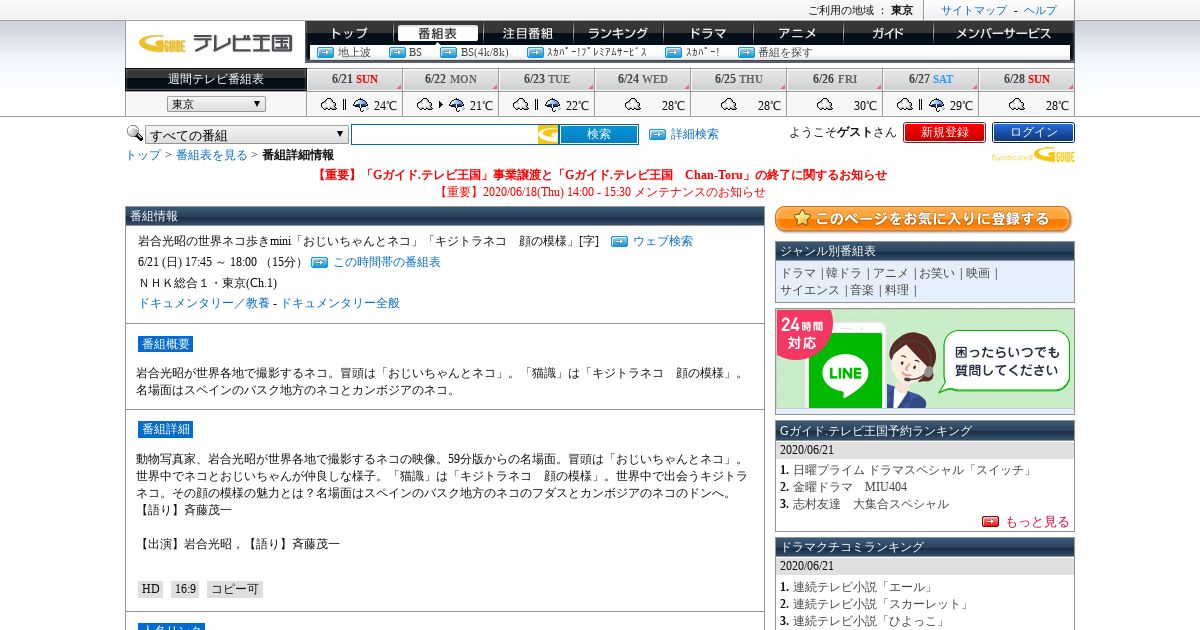Click the magnifying glass search icon
Image resolution: width=1200 pixels, height=630 pixels.
pyautogui.click(x=134, y=133)
